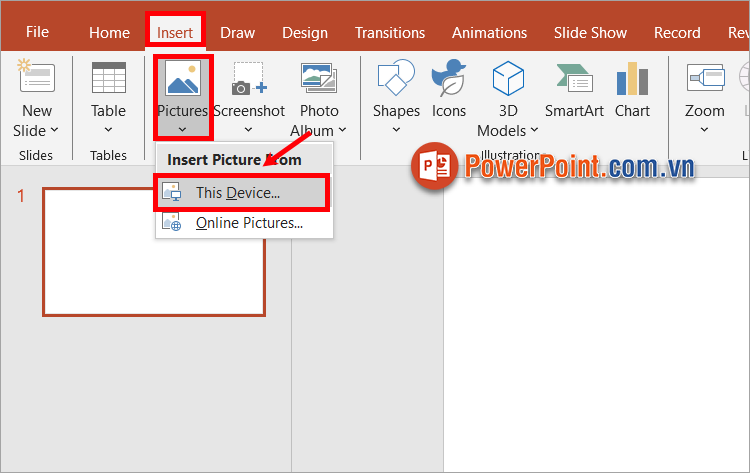Click the Pictures label text
Screen dimensions: 750x473
pyautogui.click(x=182, y=111)
